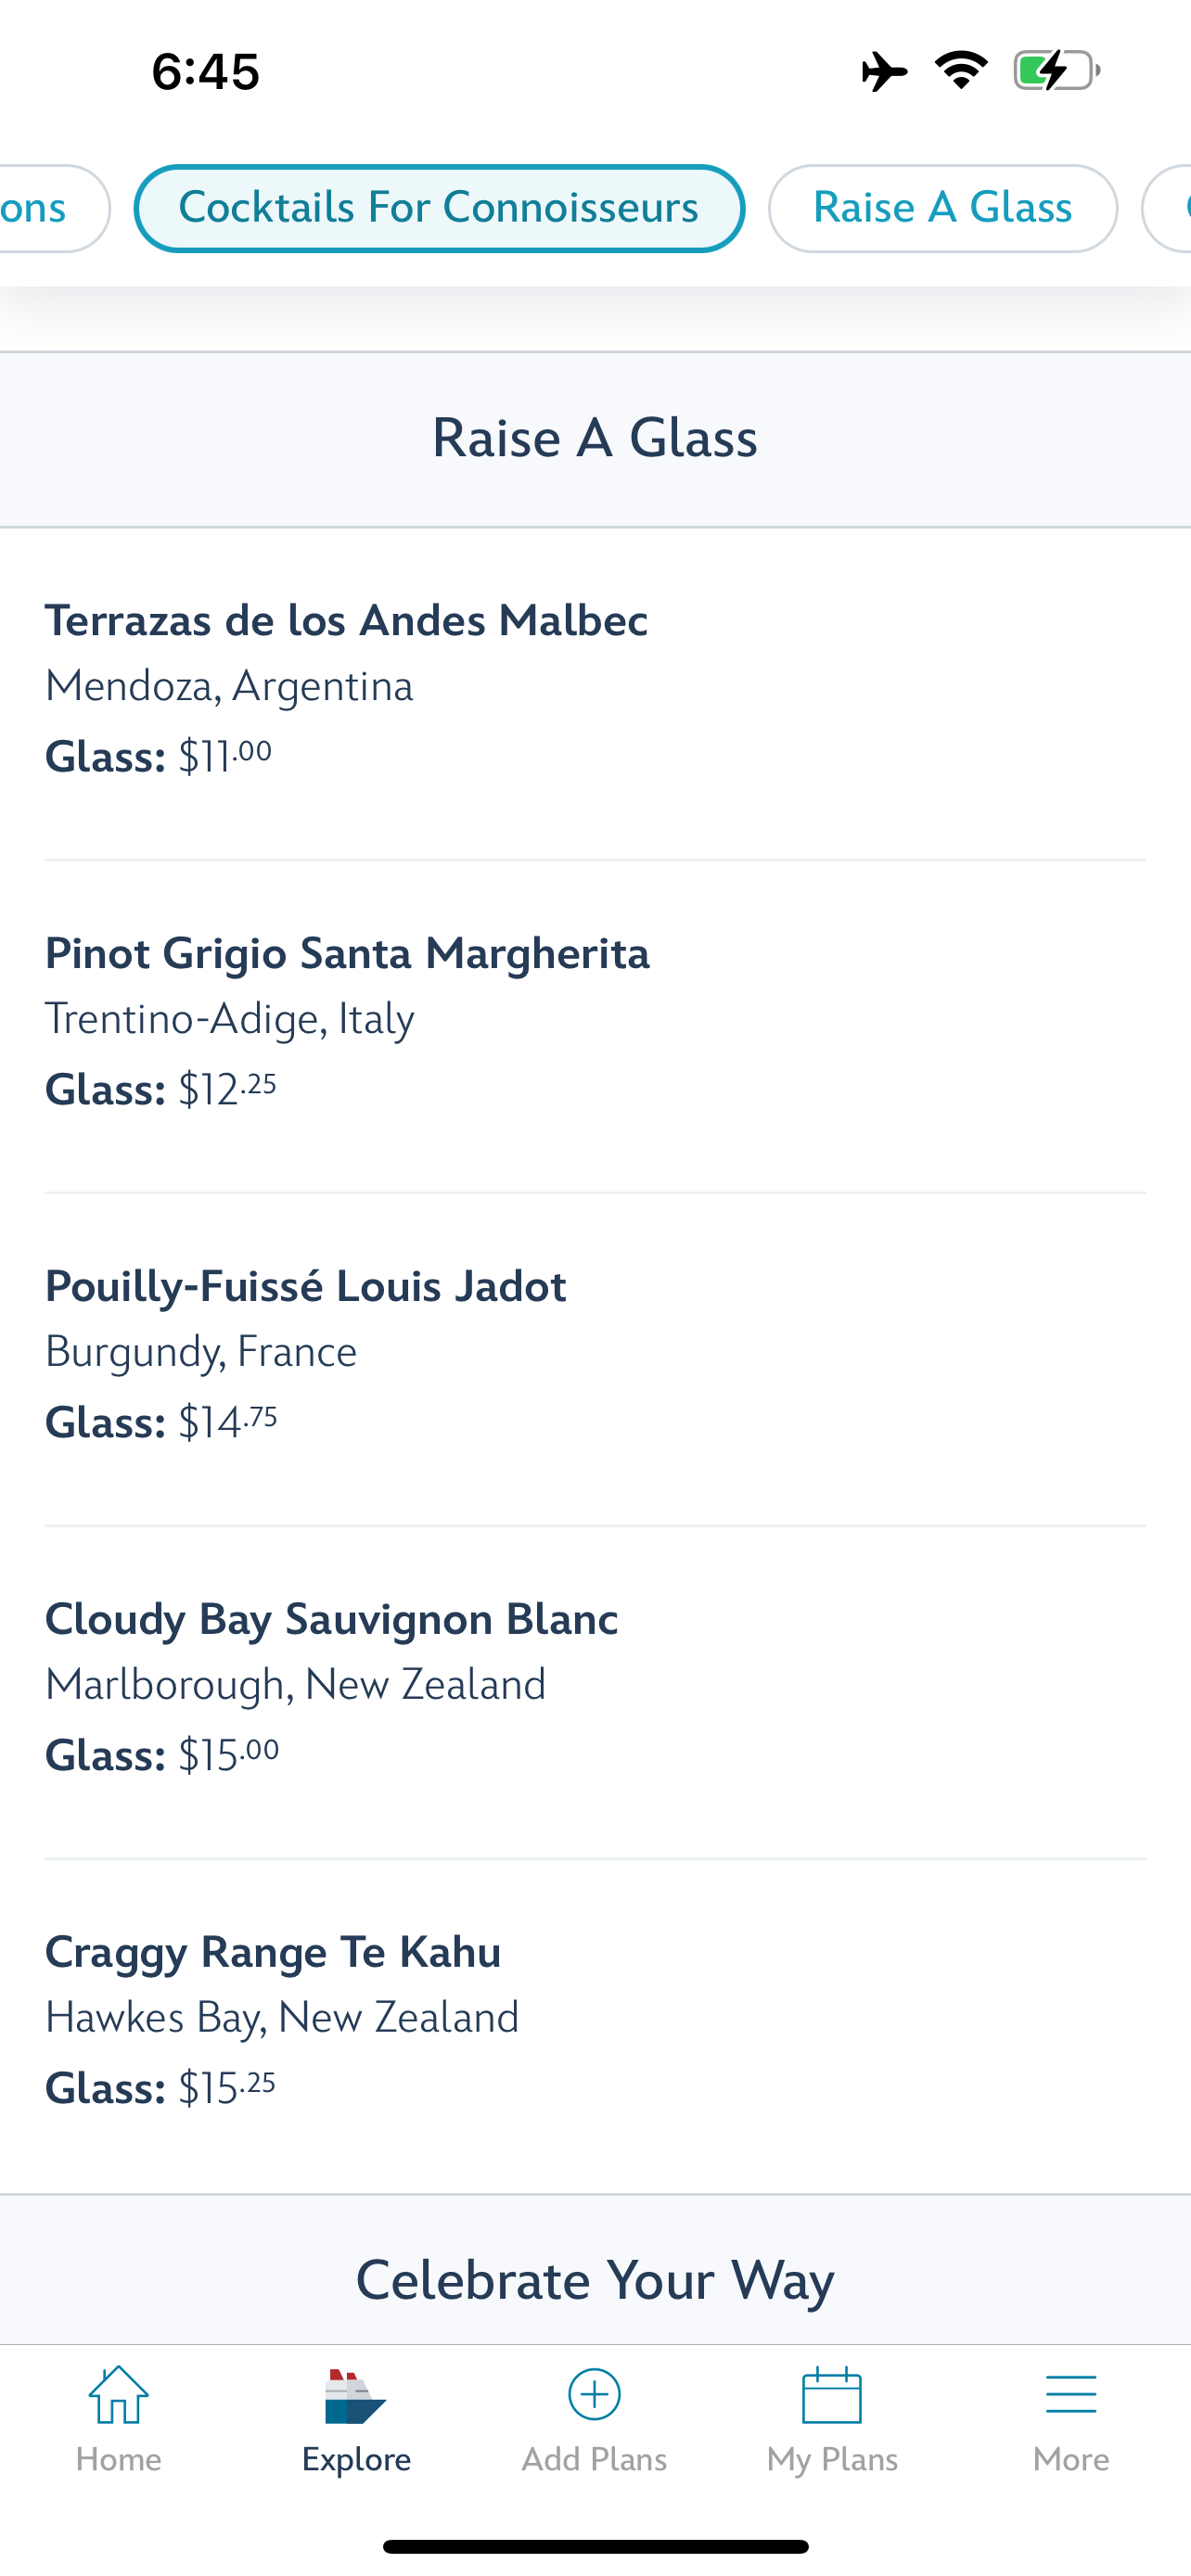1191x2576 pixels.
Task: Choose Cloudy Bay Sauvignon Blanc
Action: point(331,1620)
